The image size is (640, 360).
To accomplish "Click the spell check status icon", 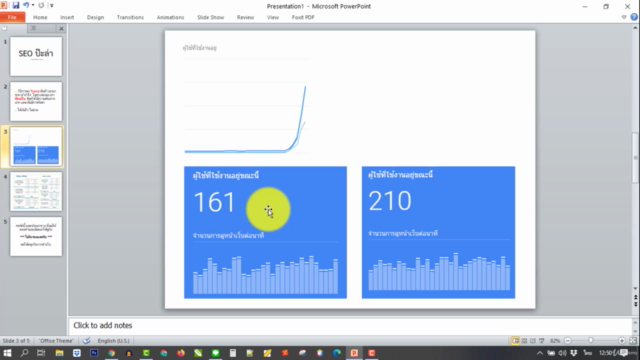I will click(x=86, y=340).
